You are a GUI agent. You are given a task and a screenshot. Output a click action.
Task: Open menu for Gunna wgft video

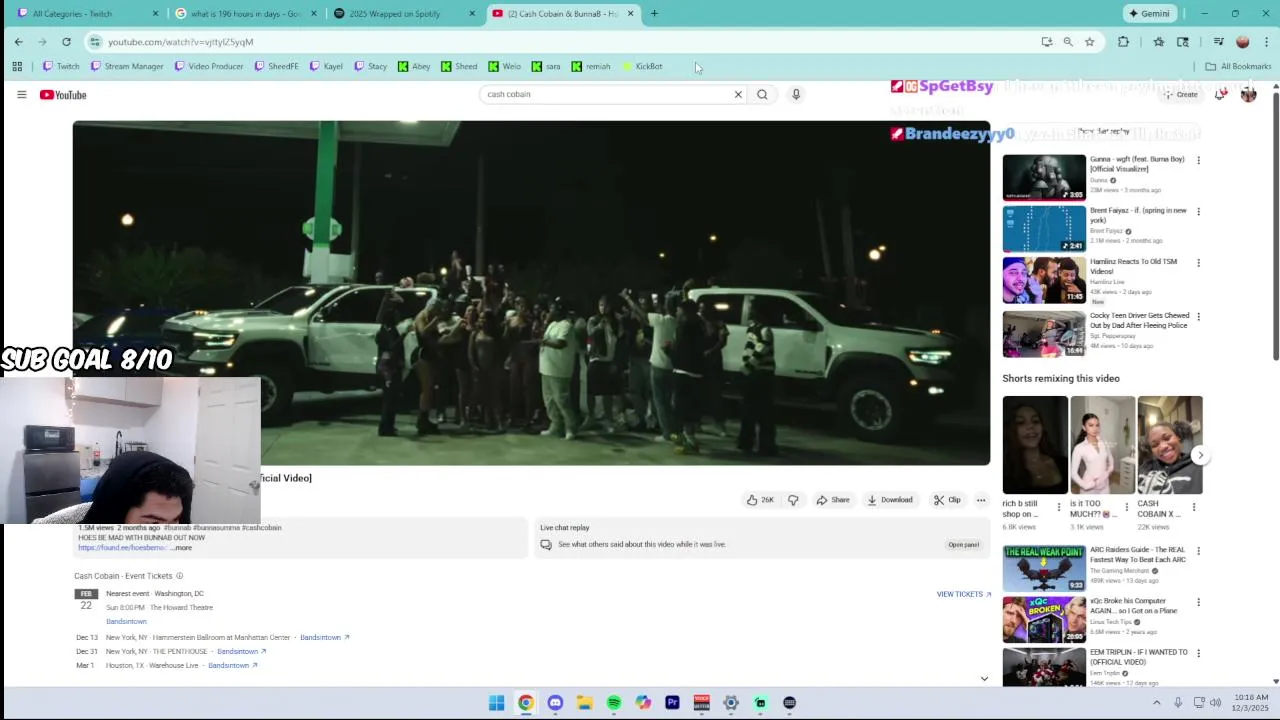pos(1198,160)
